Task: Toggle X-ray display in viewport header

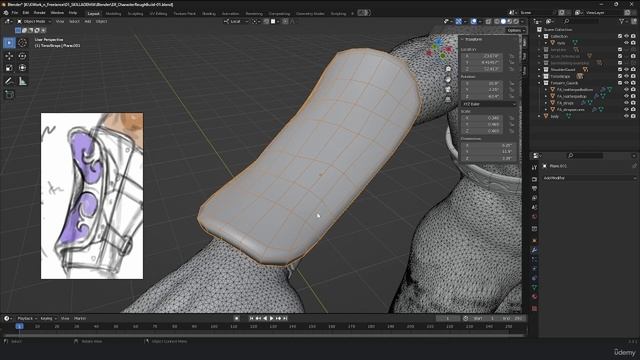Action: click(488, 21)
